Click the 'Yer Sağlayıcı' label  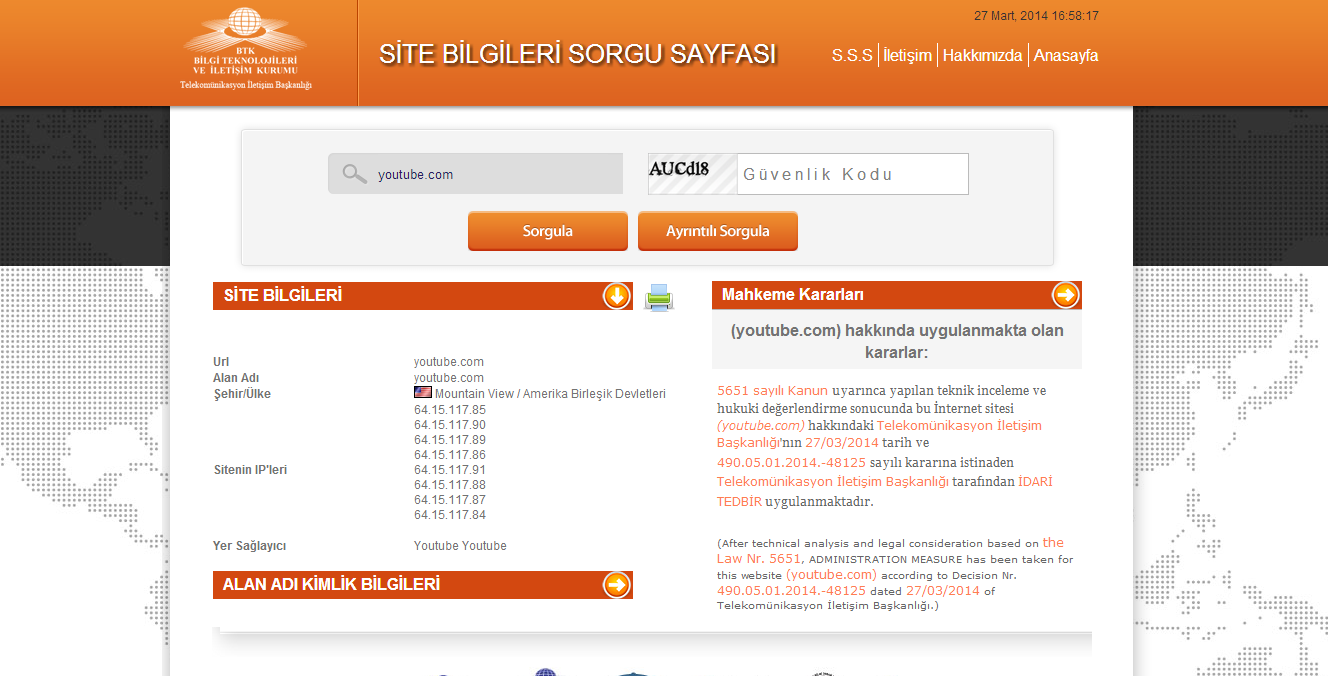pyautogui.click(x=250, y=546)
